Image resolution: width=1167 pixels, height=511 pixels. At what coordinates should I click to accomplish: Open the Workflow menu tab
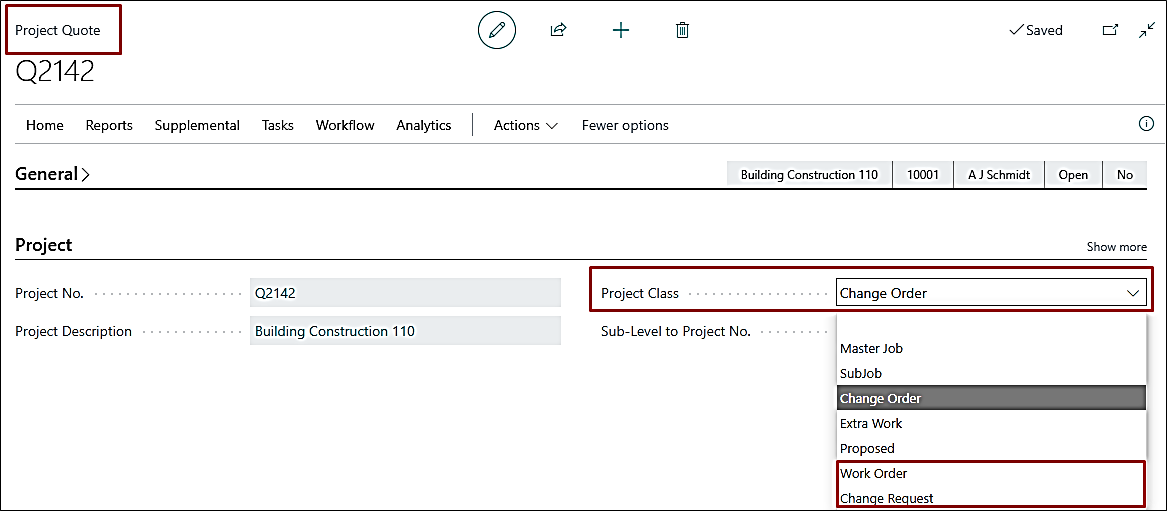[x=345, y=125]
